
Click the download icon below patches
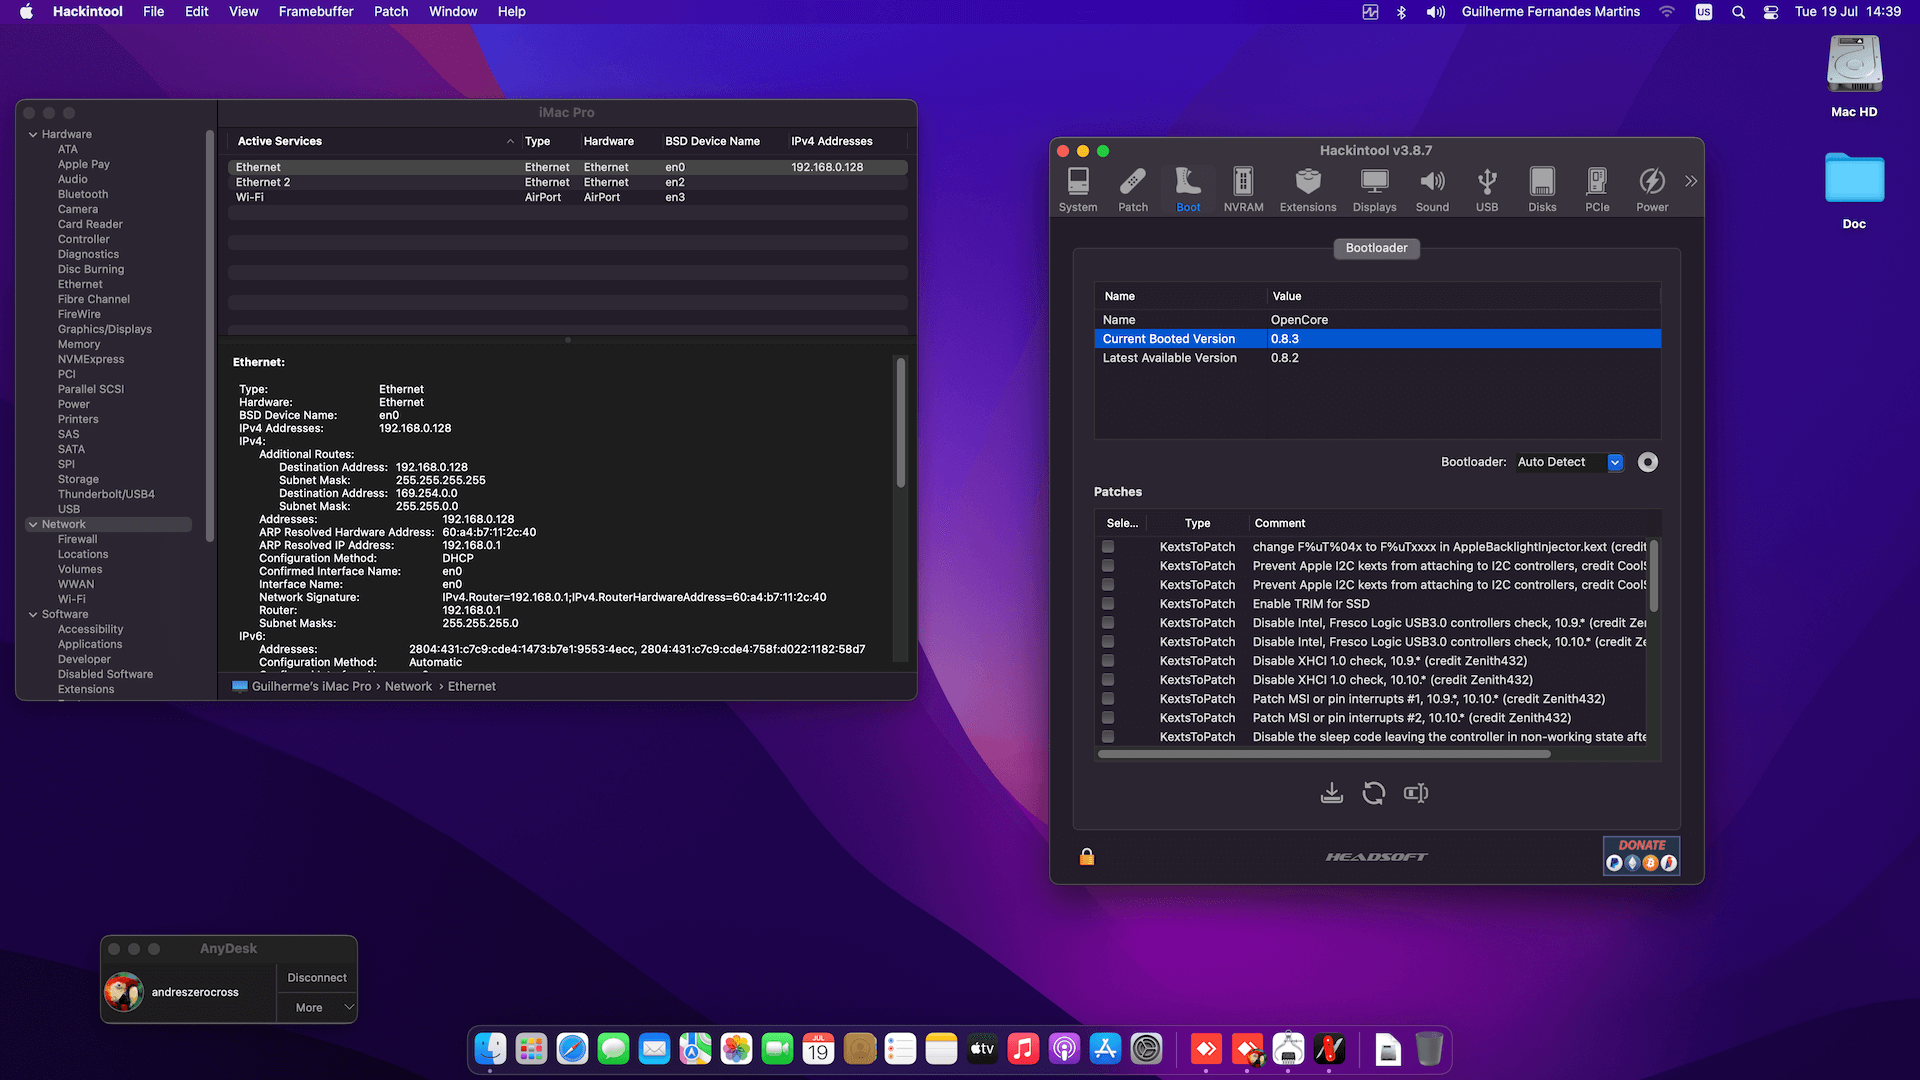[1331, 793]
